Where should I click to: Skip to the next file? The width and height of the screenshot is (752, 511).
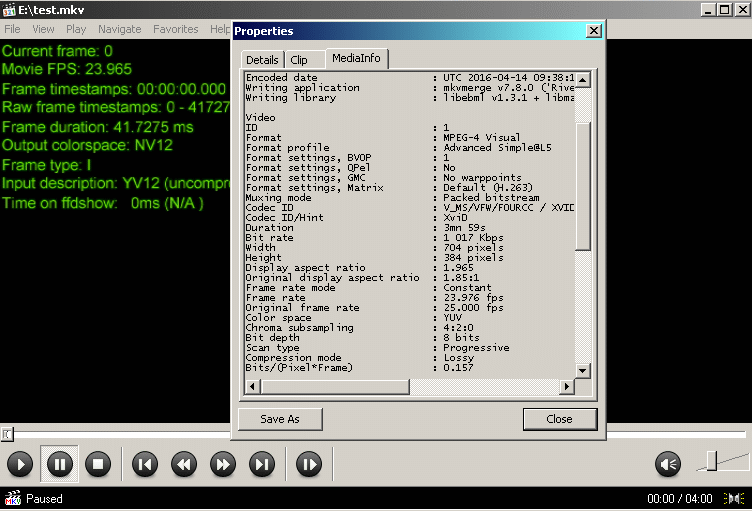262,464
